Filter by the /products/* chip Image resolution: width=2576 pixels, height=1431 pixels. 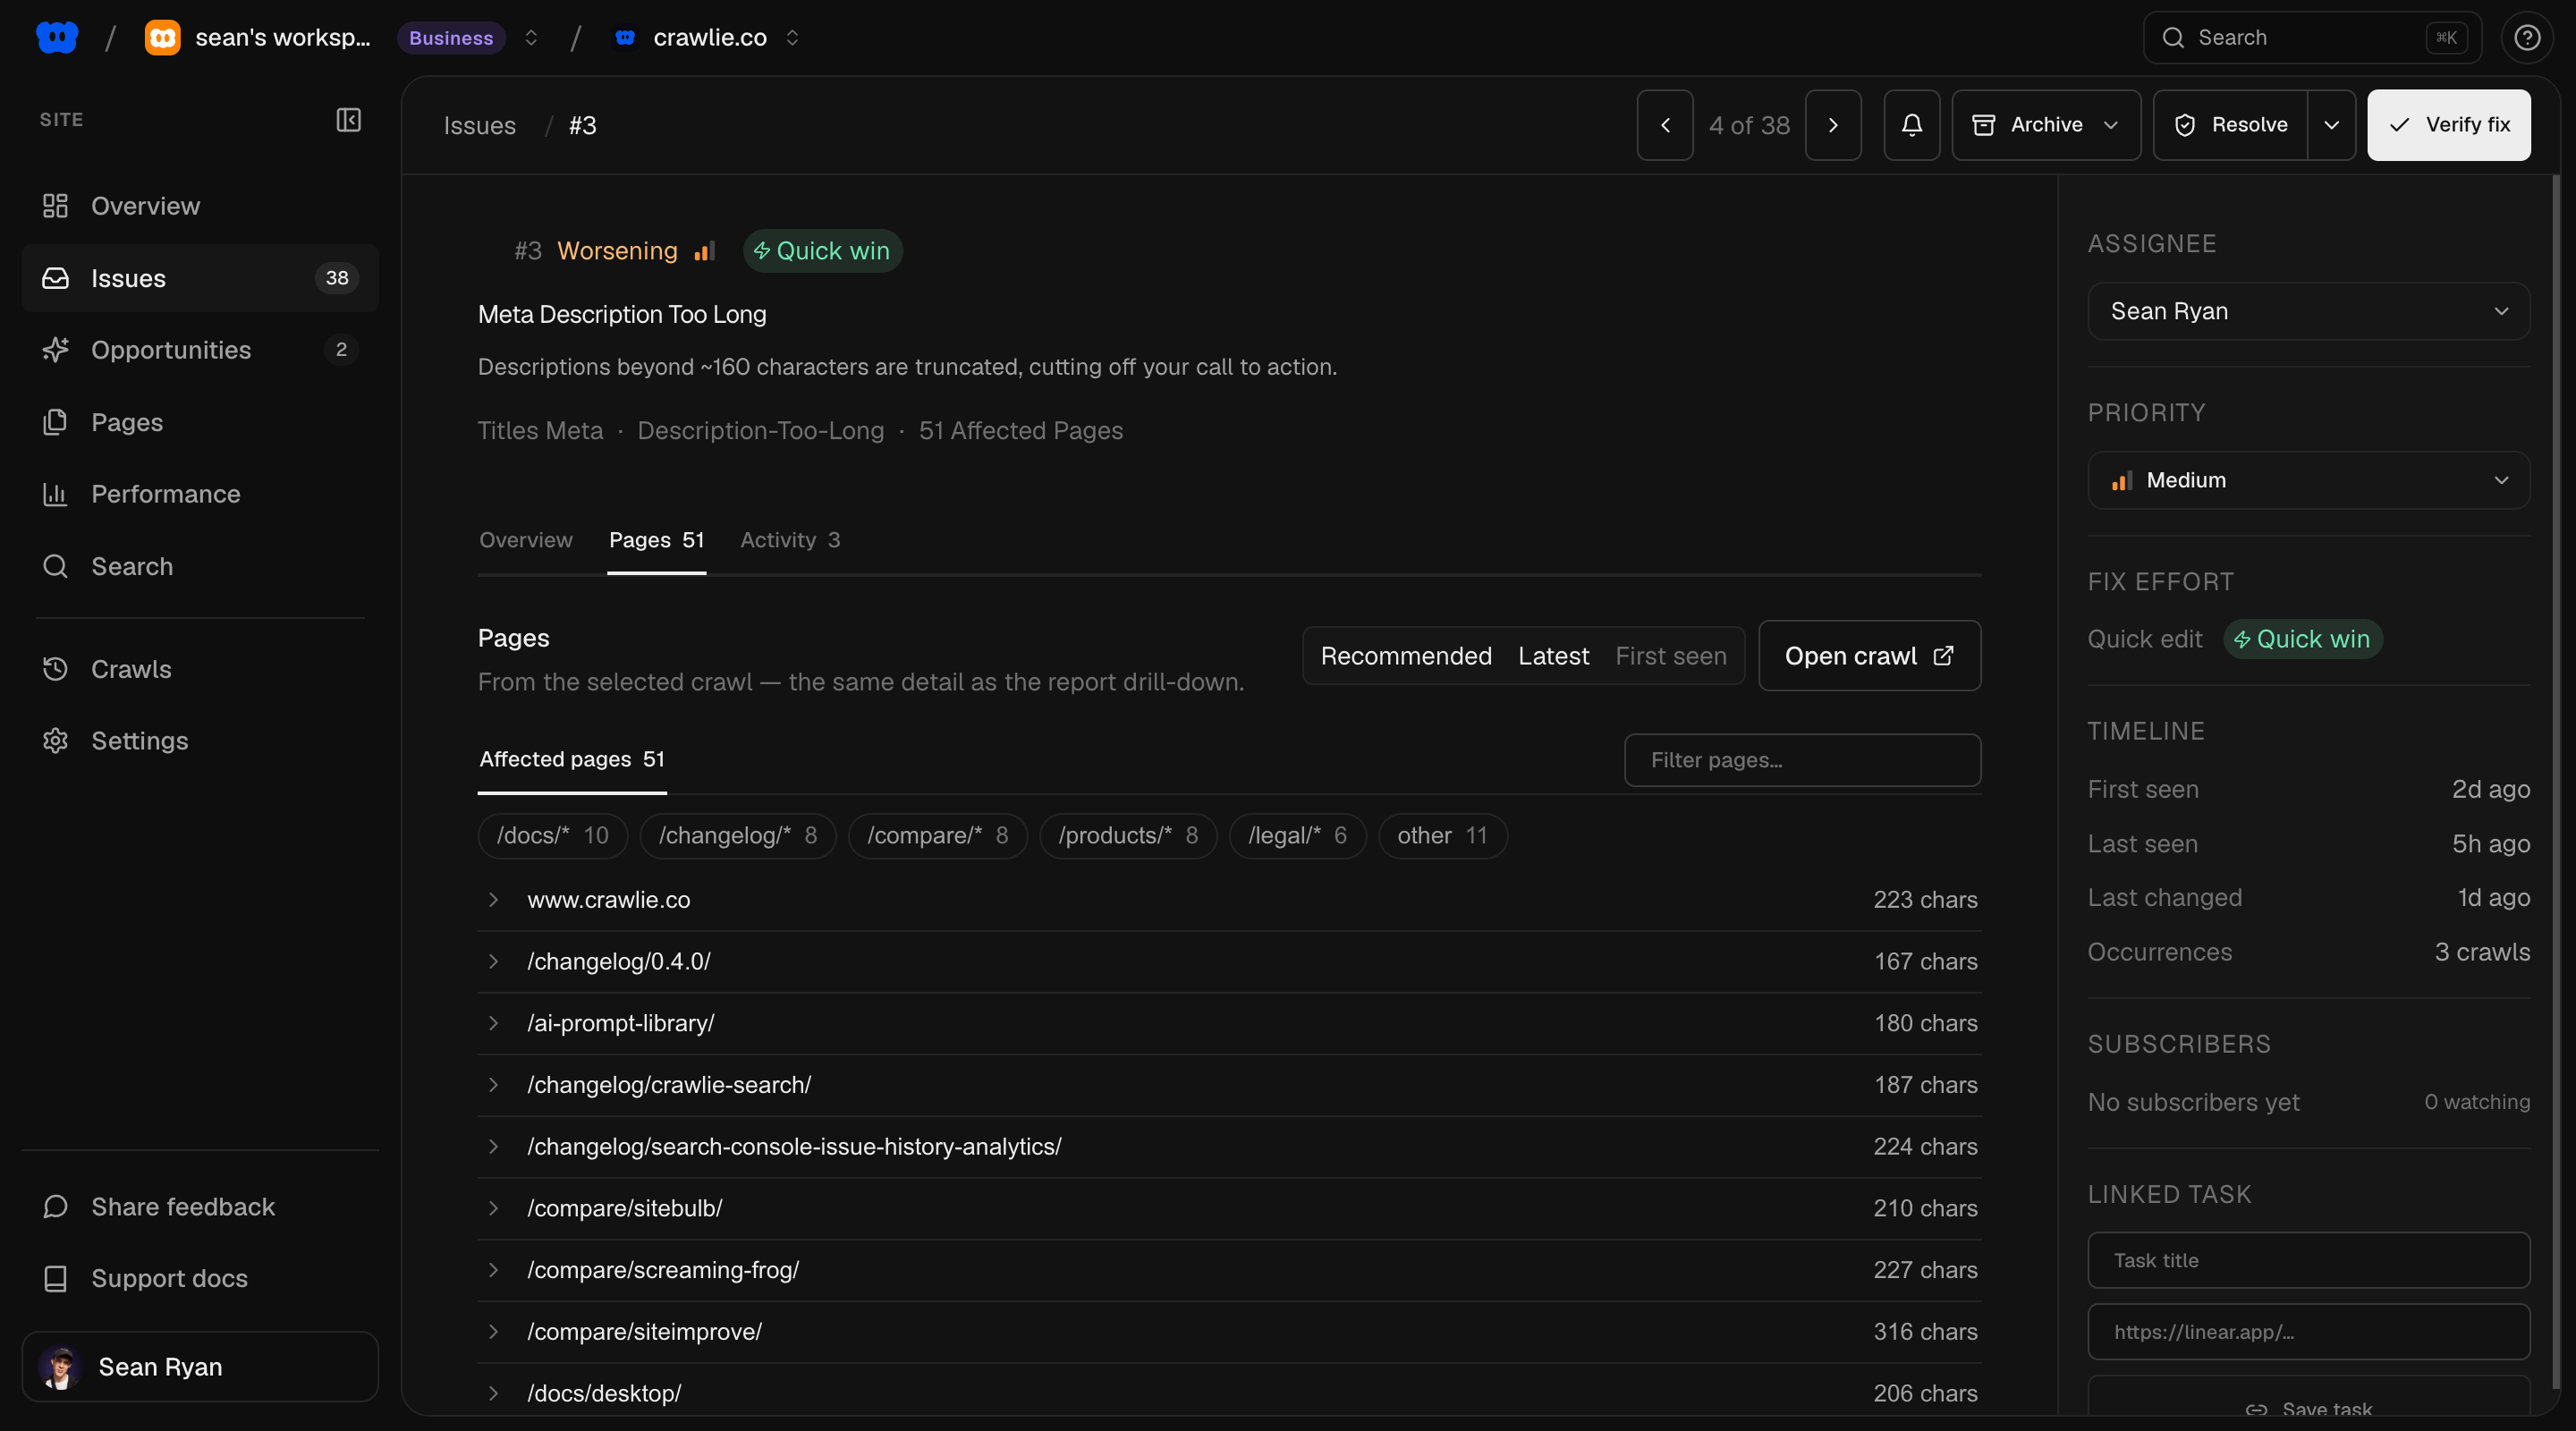coord(1128,836)
